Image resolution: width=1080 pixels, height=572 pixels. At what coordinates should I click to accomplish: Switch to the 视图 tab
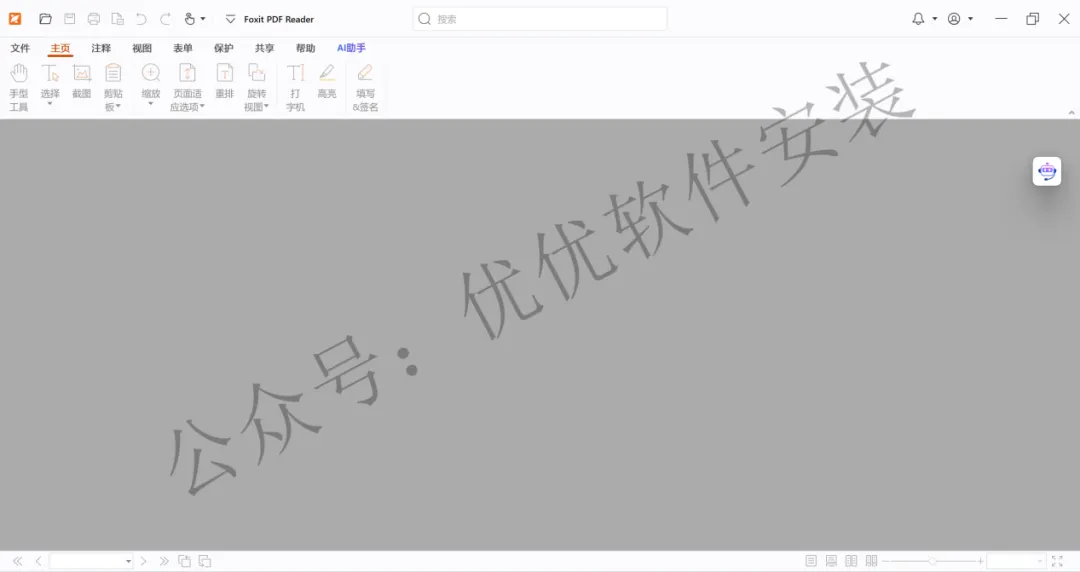tap(142, 48)
